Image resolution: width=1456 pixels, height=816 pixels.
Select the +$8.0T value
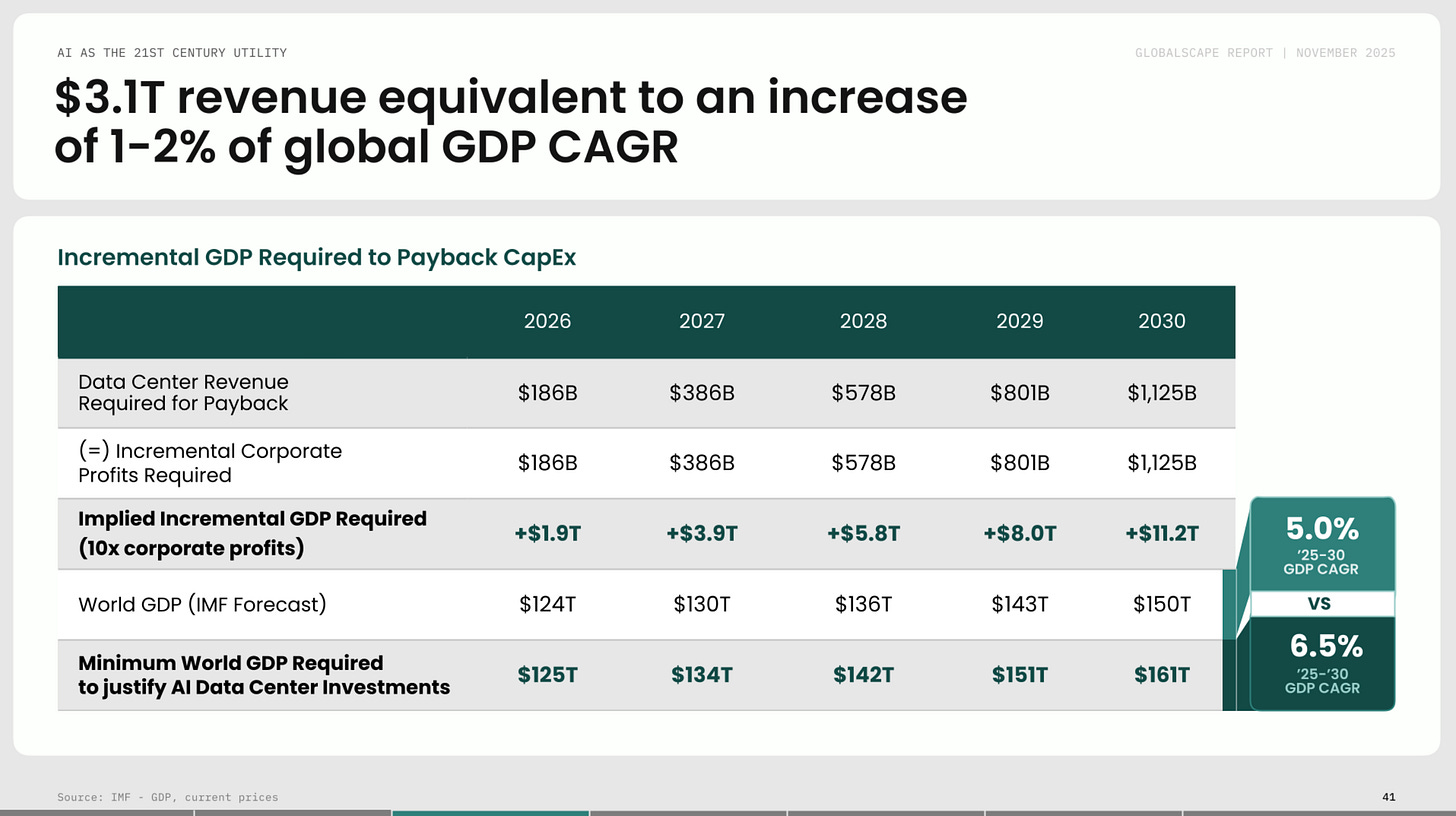click(x=1020, y=534)
